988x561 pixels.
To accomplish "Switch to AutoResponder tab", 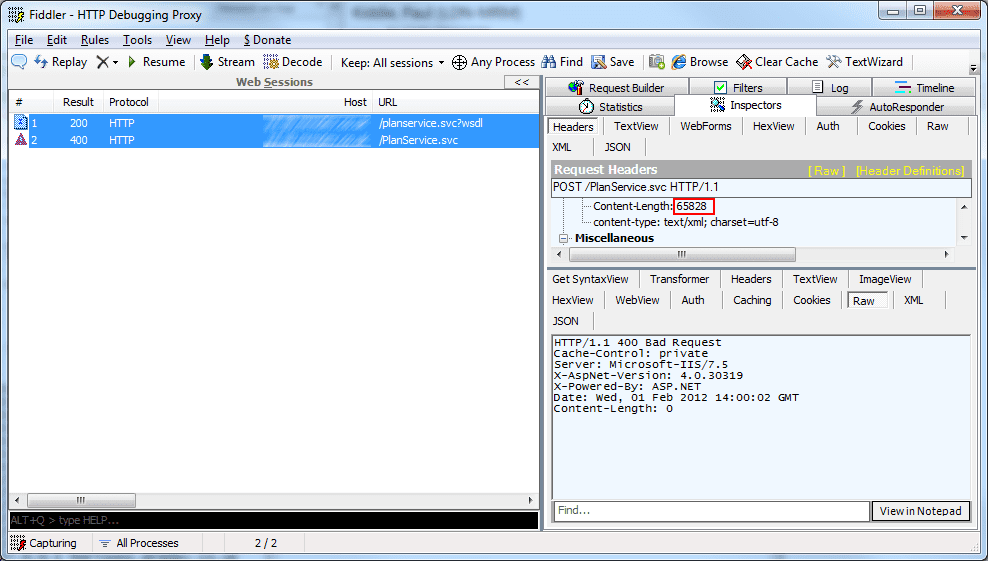I will pyautogui.click(x=897, y=107).
